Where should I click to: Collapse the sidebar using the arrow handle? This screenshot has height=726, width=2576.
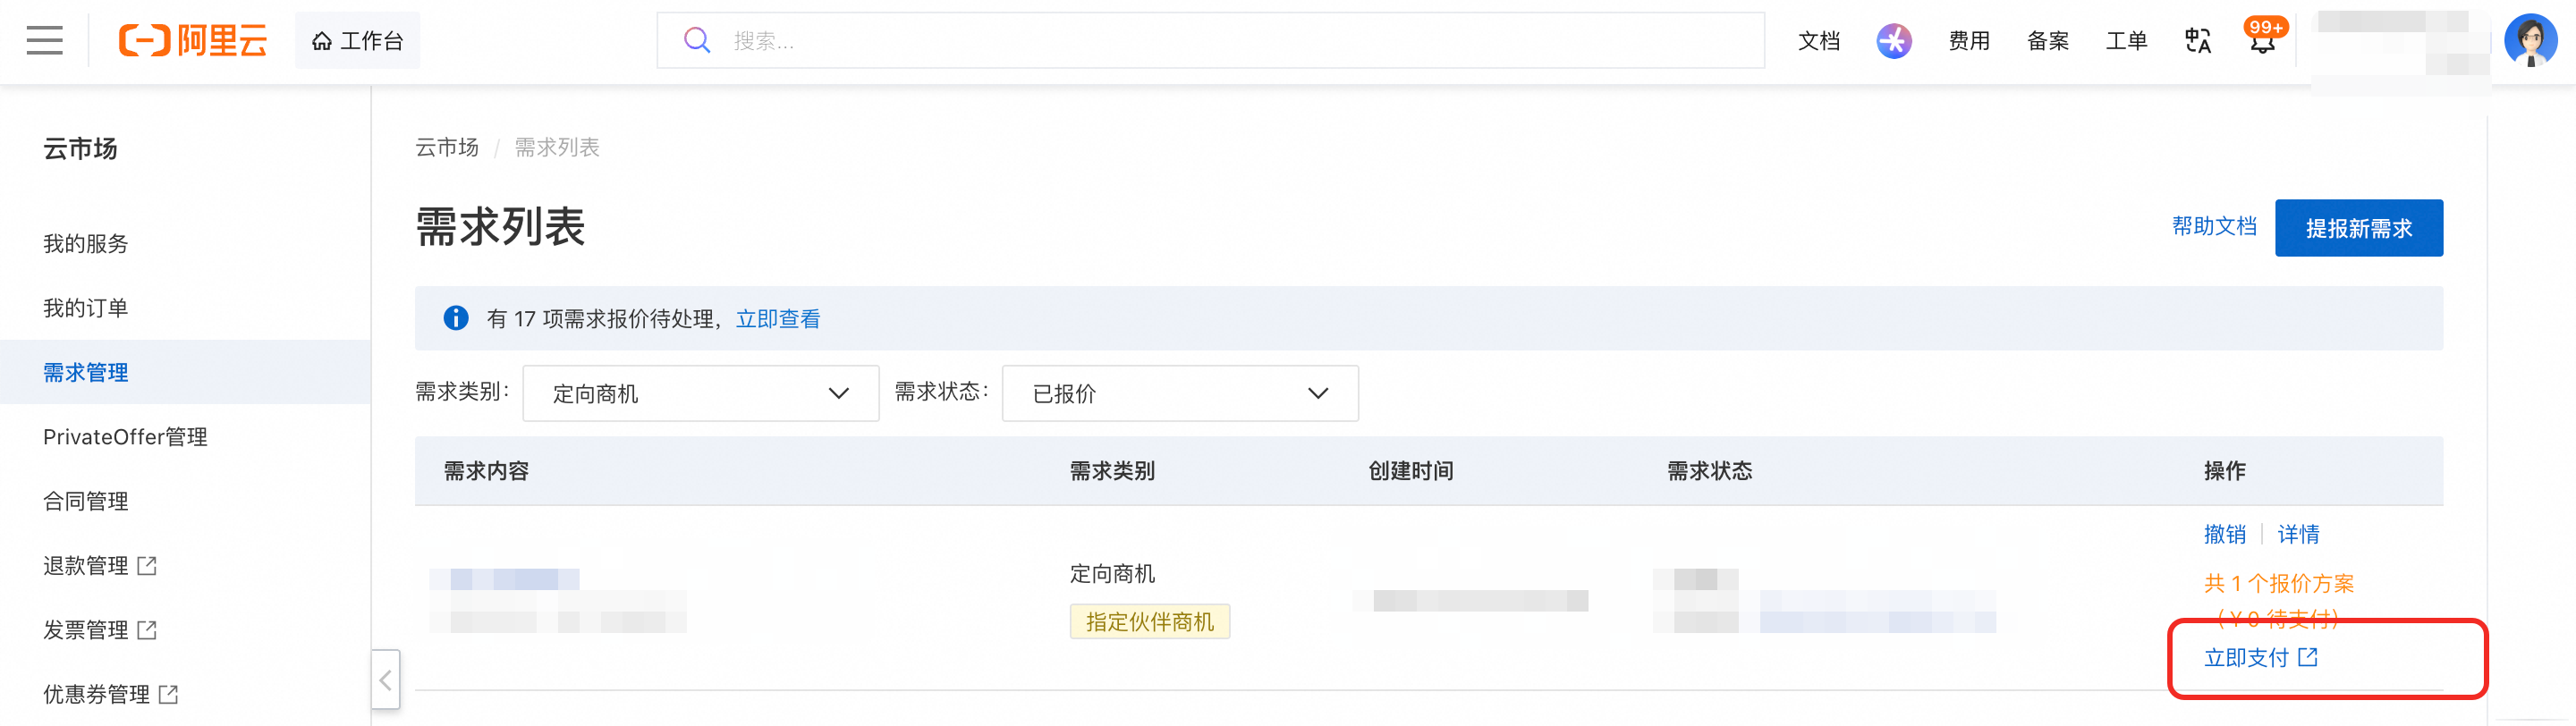click(386, 680)
